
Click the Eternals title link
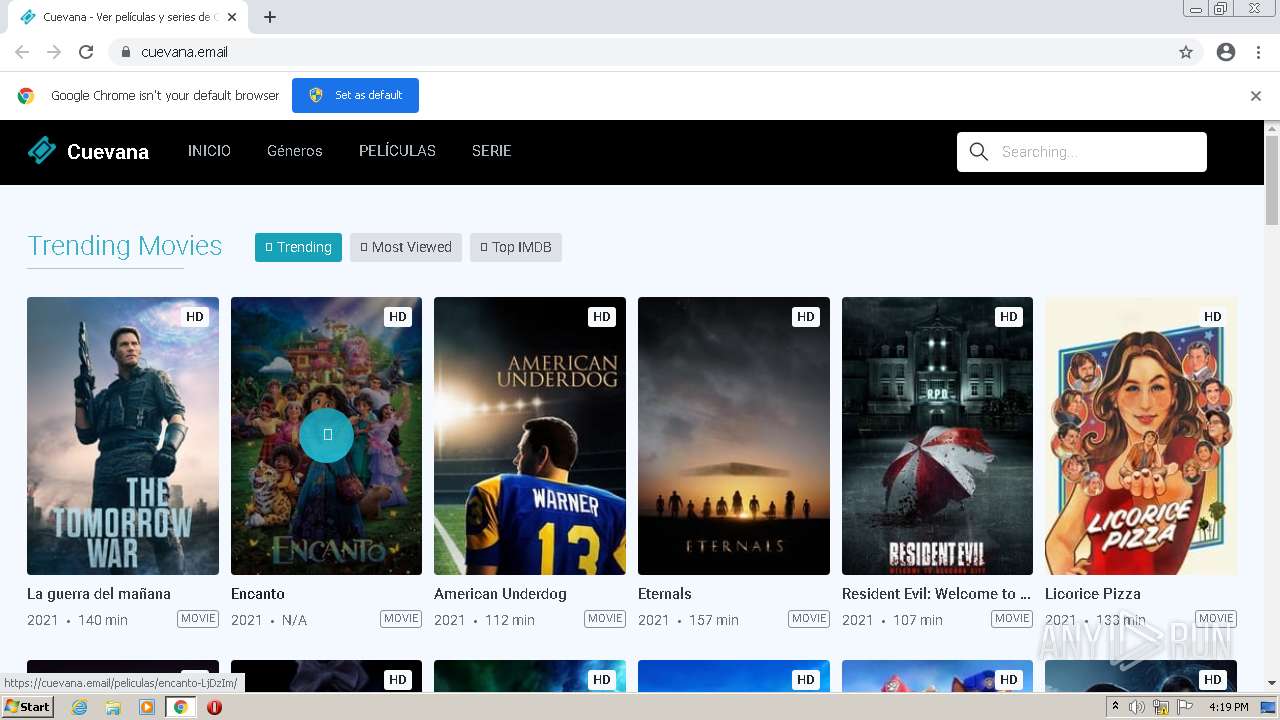tap(665, 594)
